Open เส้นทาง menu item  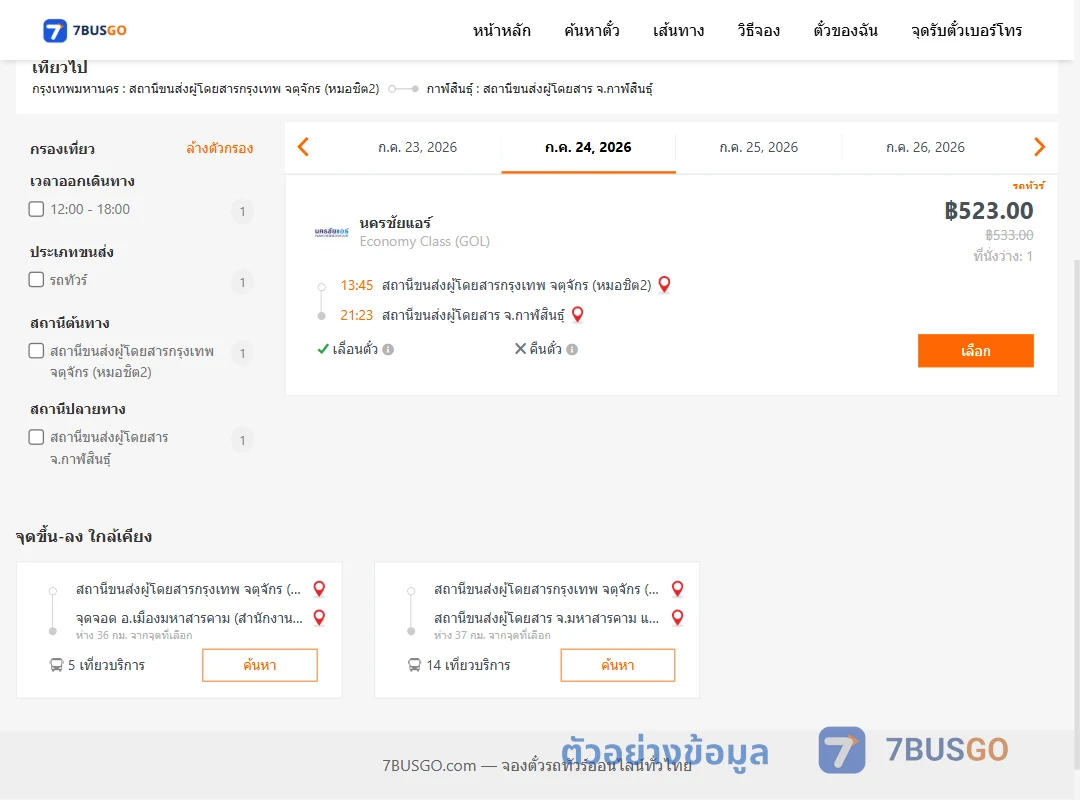pyautogui.click(x=678, y=30)
